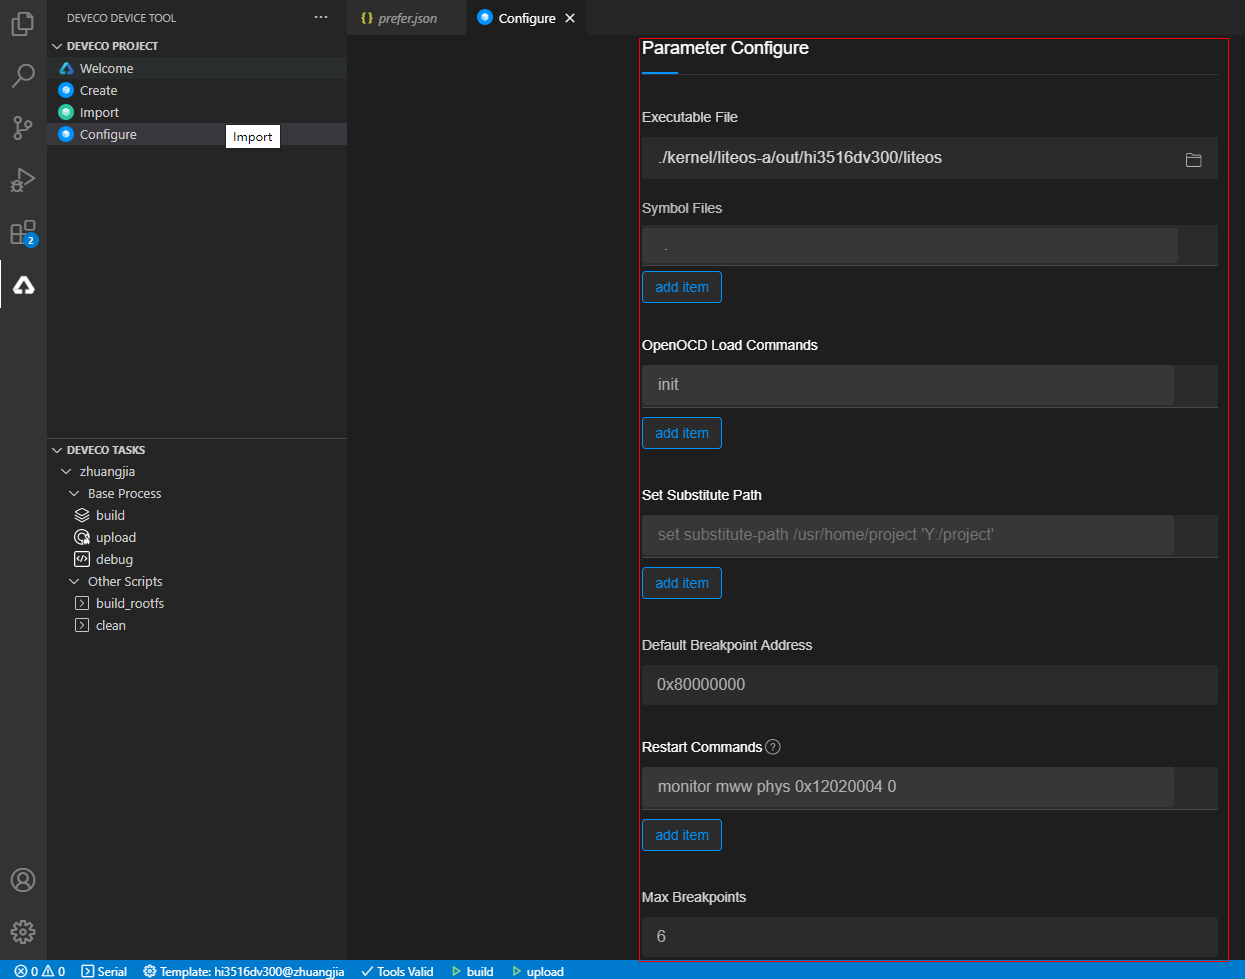Click Tools Valid status item
The image size is (1245, 979).
[x=397, y=971]
